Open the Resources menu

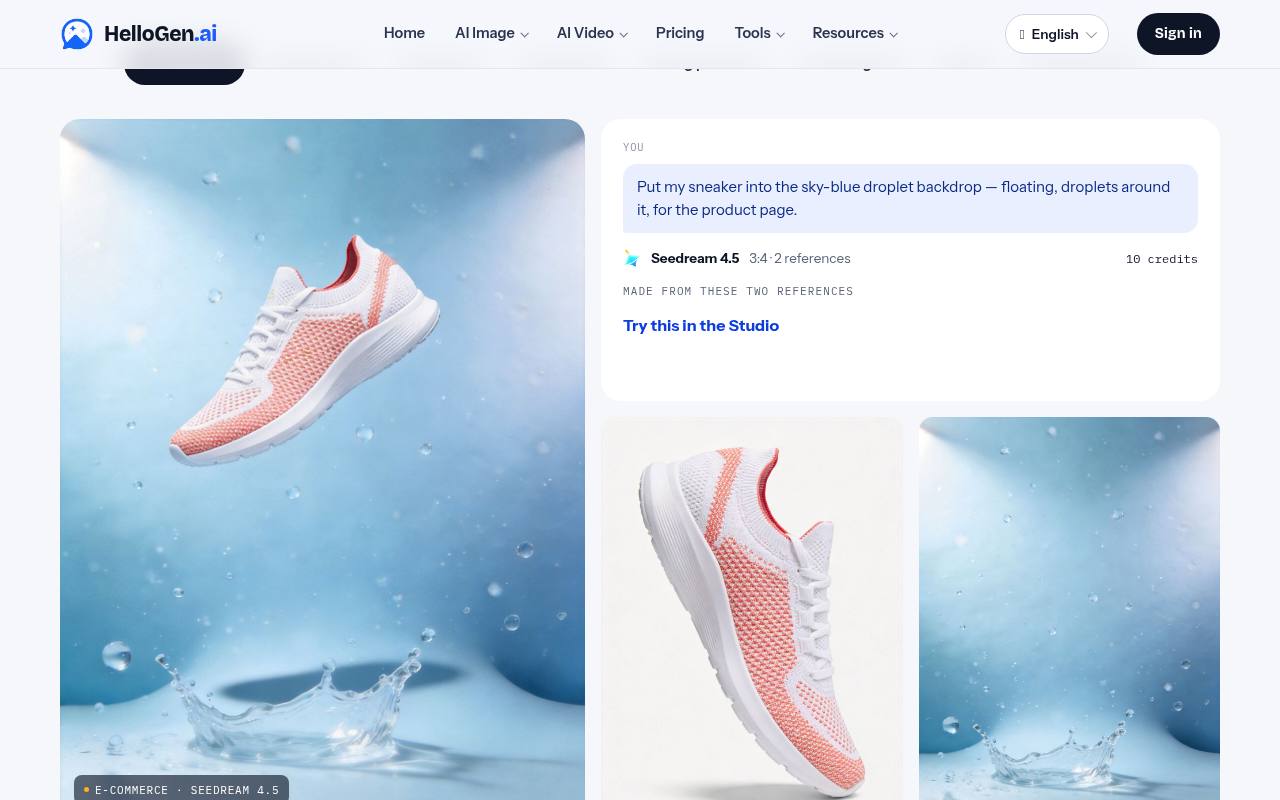855,33
